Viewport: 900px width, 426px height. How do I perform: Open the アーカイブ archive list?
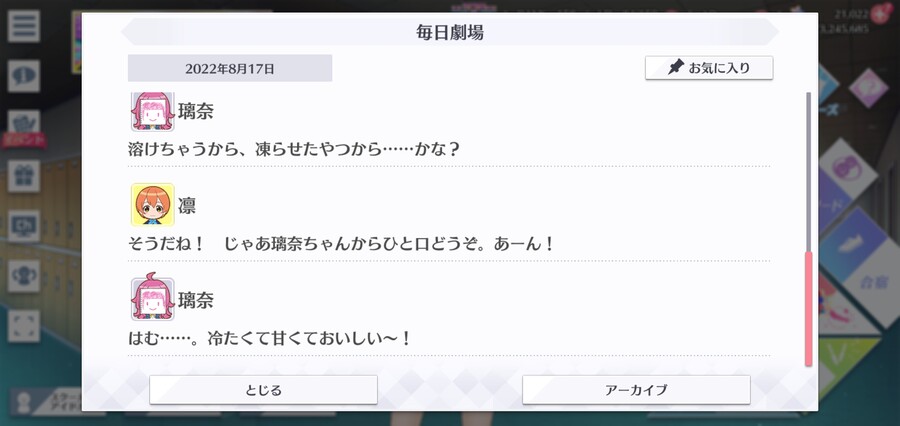pos(636,390)
